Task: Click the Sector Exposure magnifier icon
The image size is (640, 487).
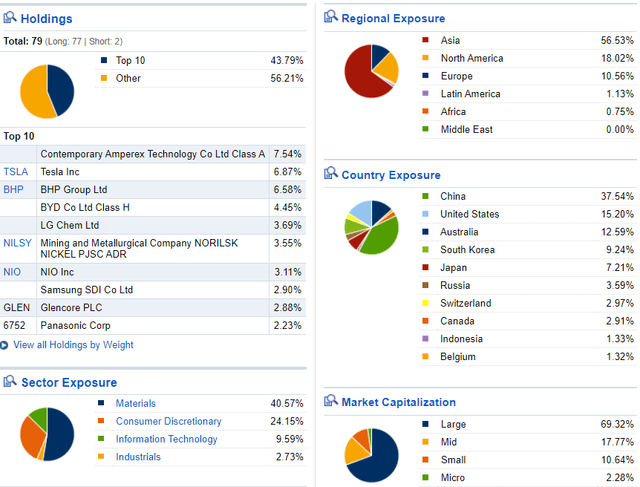Action: [x=10, y=381]
